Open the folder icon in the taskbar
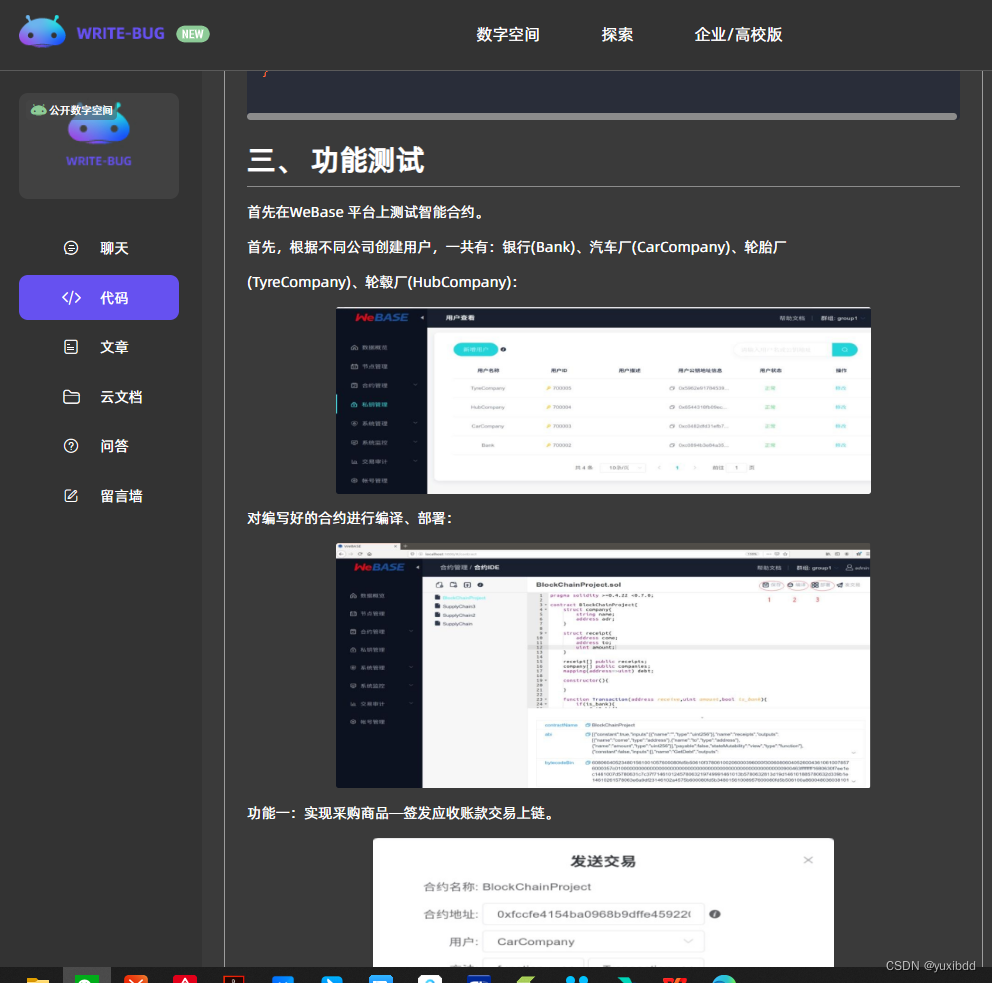This screenshot has width=992, height=983. click(39, 977)
